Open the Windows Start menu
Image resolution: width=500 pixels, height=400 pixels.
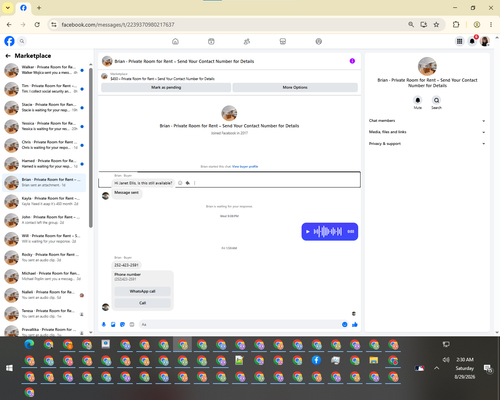pos(9,368)
